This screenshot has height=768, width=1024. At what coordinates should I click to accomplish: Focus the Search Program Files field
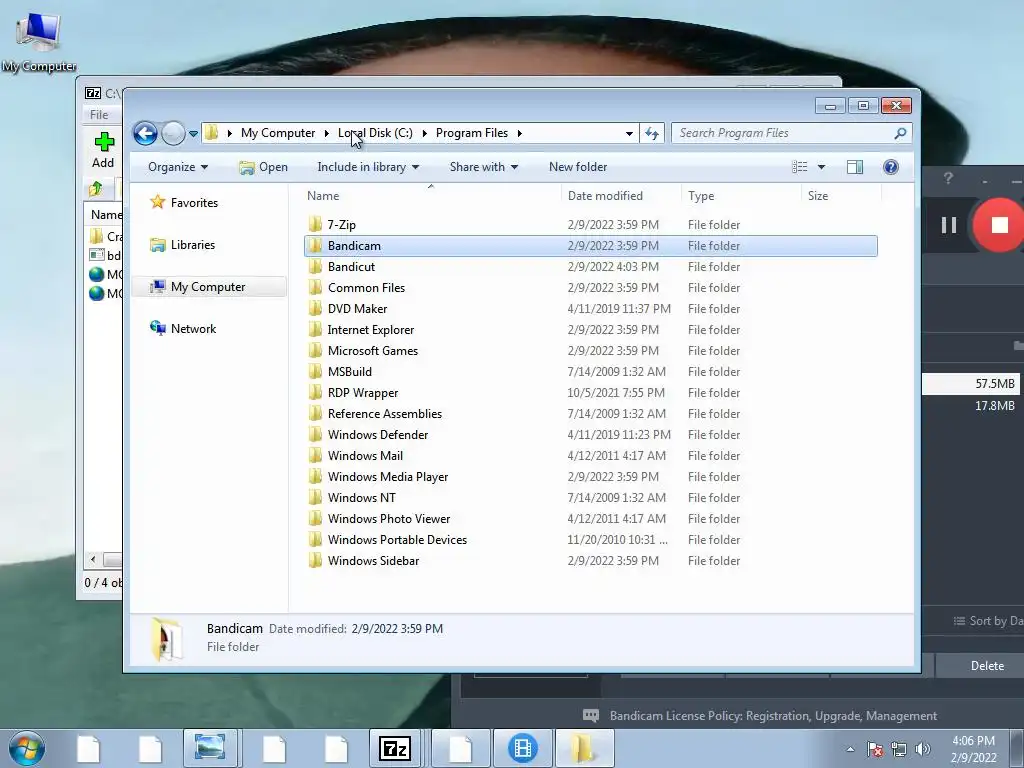pos(791,133)
